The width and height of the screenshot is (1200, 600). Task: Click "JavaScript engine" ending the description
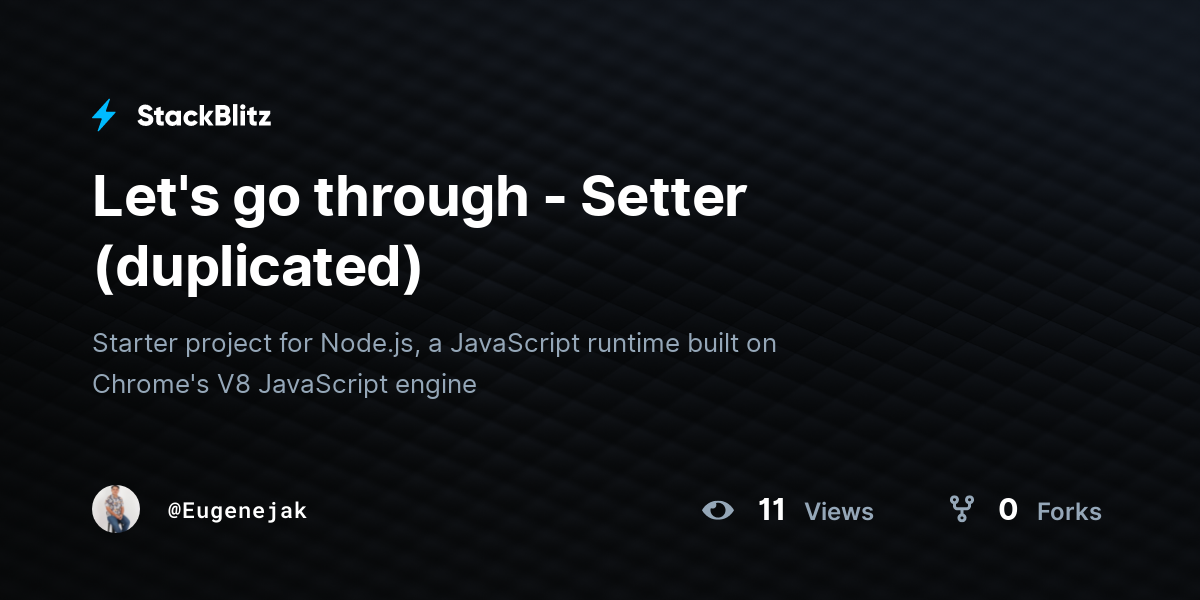(367, 384)
